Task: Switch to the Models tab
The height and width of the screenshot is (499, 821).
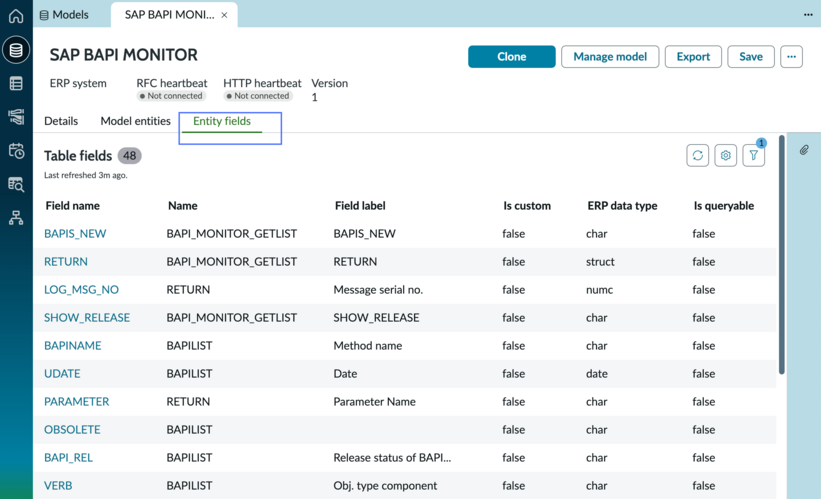Action: pos(64,15)
